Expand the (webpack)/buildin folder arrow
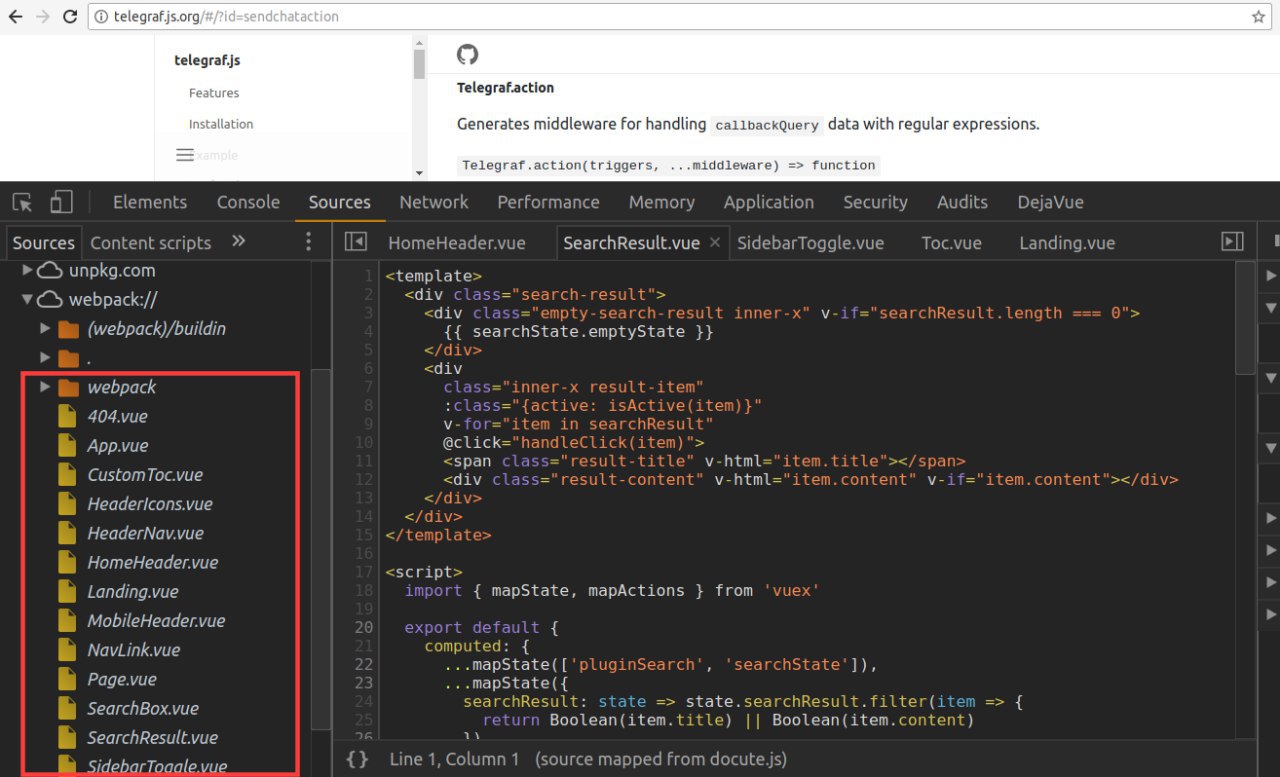Screen dimensions: 1280x777 tap(45, 328)
